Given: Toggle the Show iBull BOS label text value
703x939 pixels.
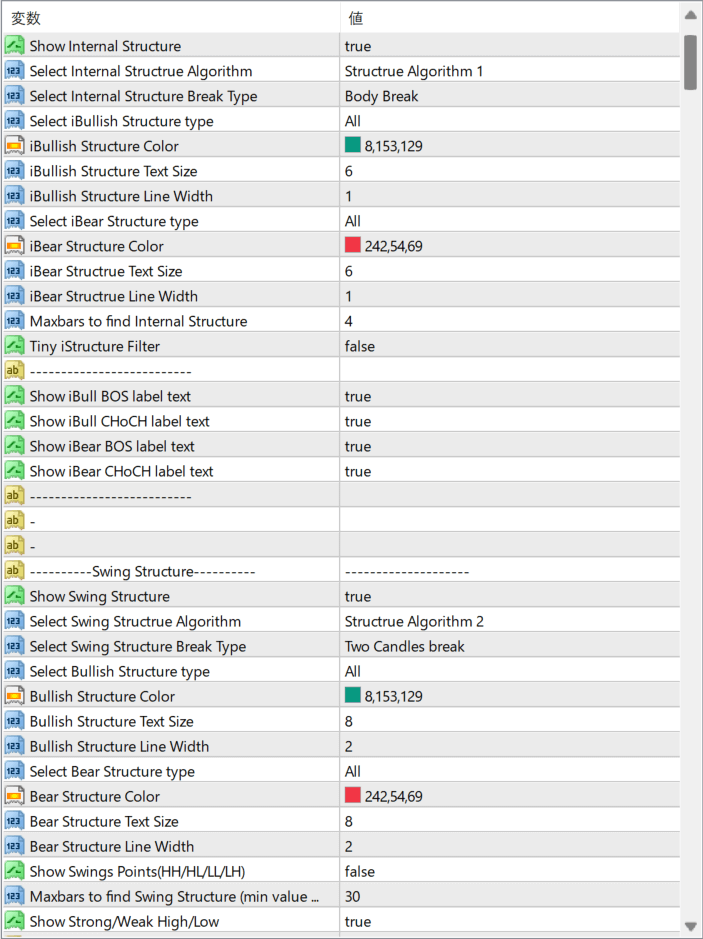Looking at the screenshot, I should click(x=510, y=396).
